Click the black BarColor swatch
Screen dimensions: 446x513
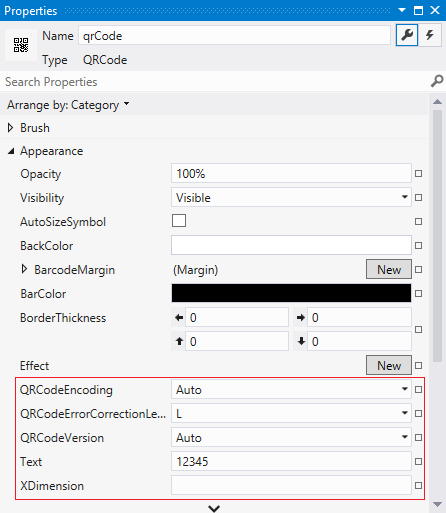(291, 293)
